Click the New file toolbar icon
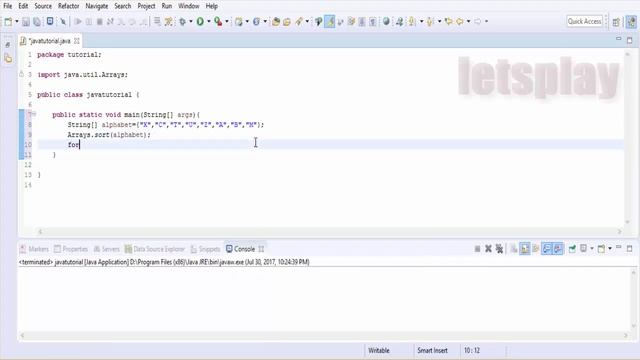640x360 pixels. pos(8,22)
